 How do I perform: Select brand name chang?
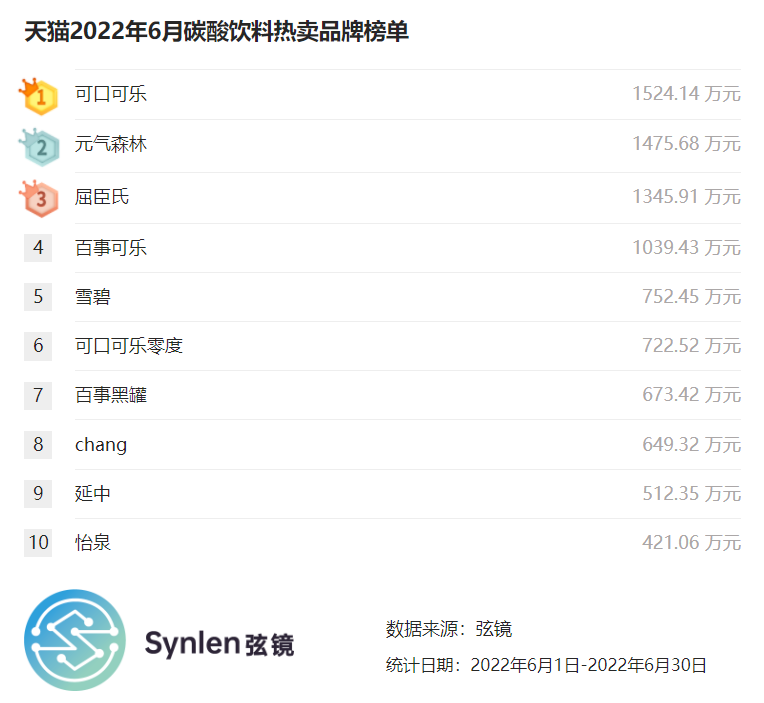coord(101,445)
